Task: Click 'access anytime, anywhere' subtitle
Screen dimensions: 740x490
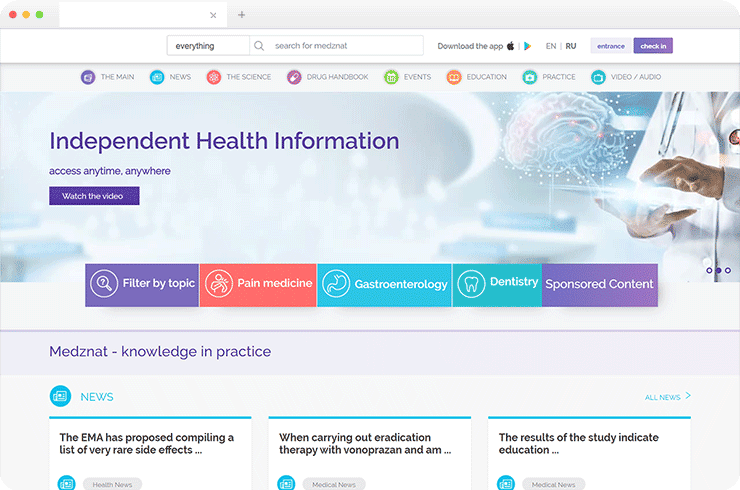Action: pos(110,171)
